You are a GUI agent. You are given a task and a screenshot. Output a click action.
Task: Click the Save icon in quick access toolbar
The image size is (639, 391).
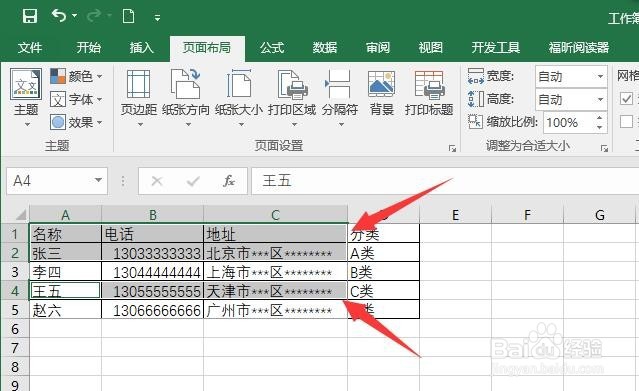tap(30, 16)
